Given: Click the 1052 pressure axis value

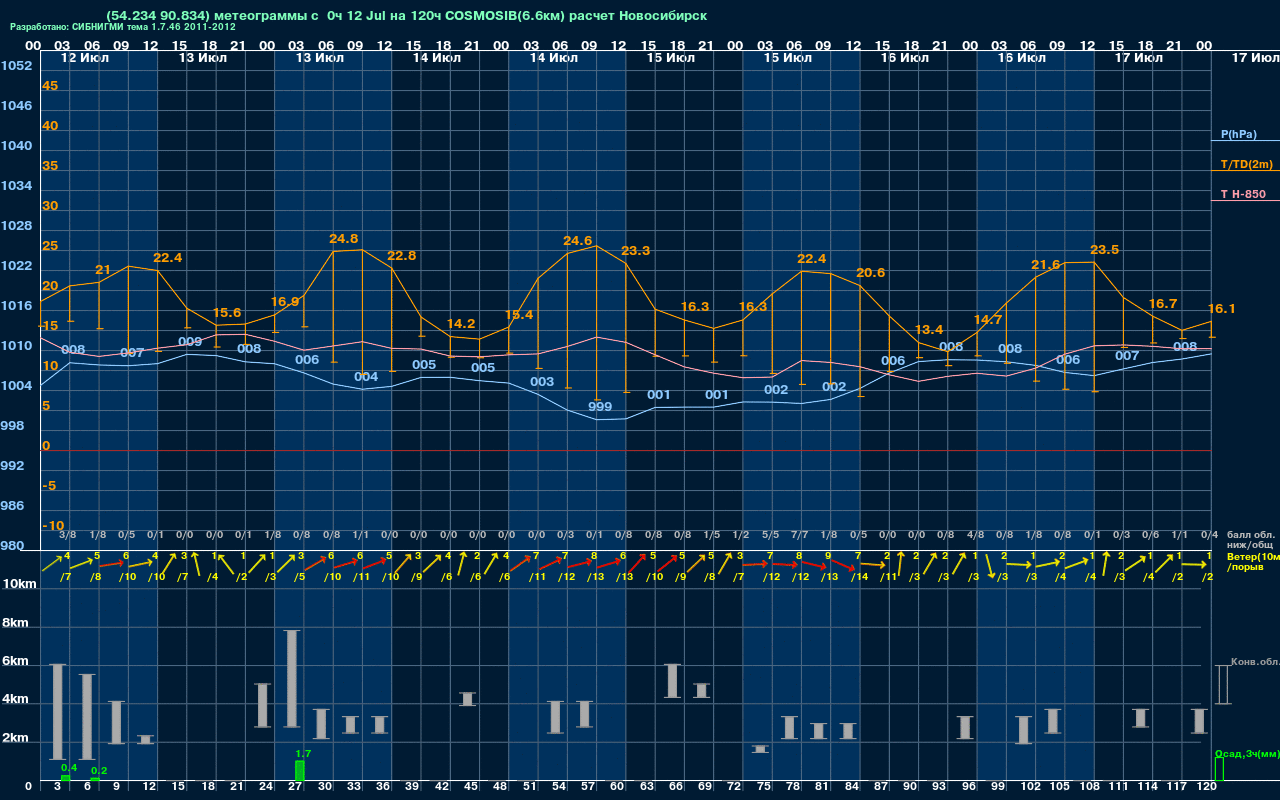Looking at the screenshot, I should (x=16, y=66).
